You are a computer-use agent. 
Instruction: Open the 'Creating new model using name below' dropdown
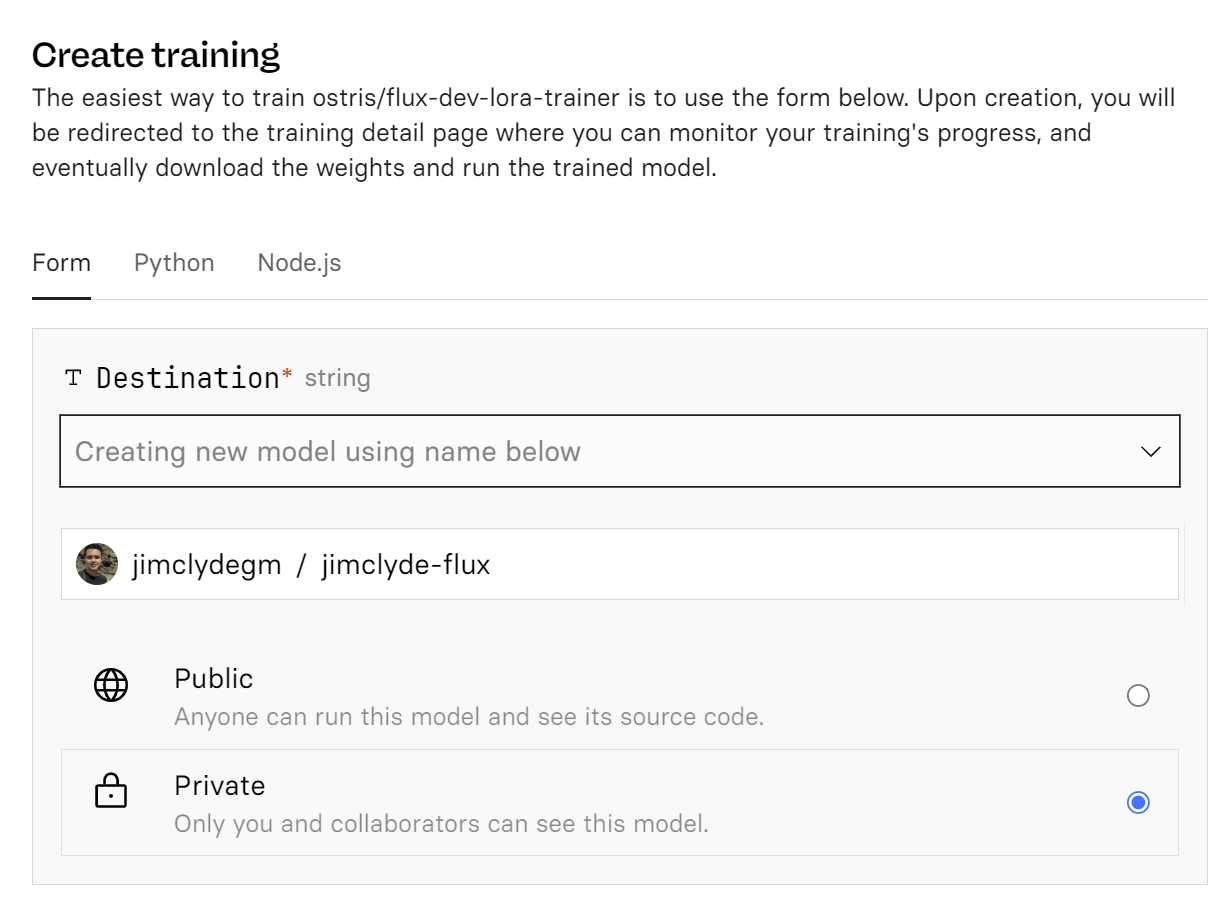click(x=620, y=451)
